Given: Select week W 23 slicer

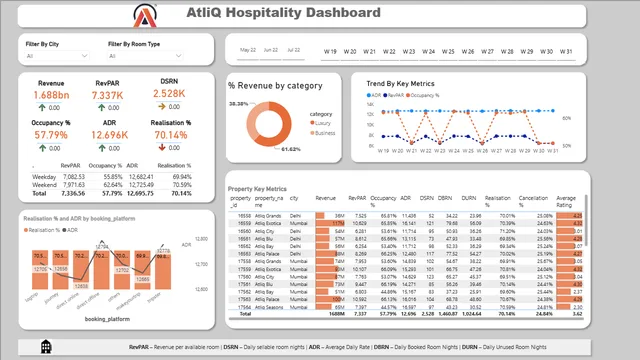Looking at the screenshot, I should click(x=409, y=52).
